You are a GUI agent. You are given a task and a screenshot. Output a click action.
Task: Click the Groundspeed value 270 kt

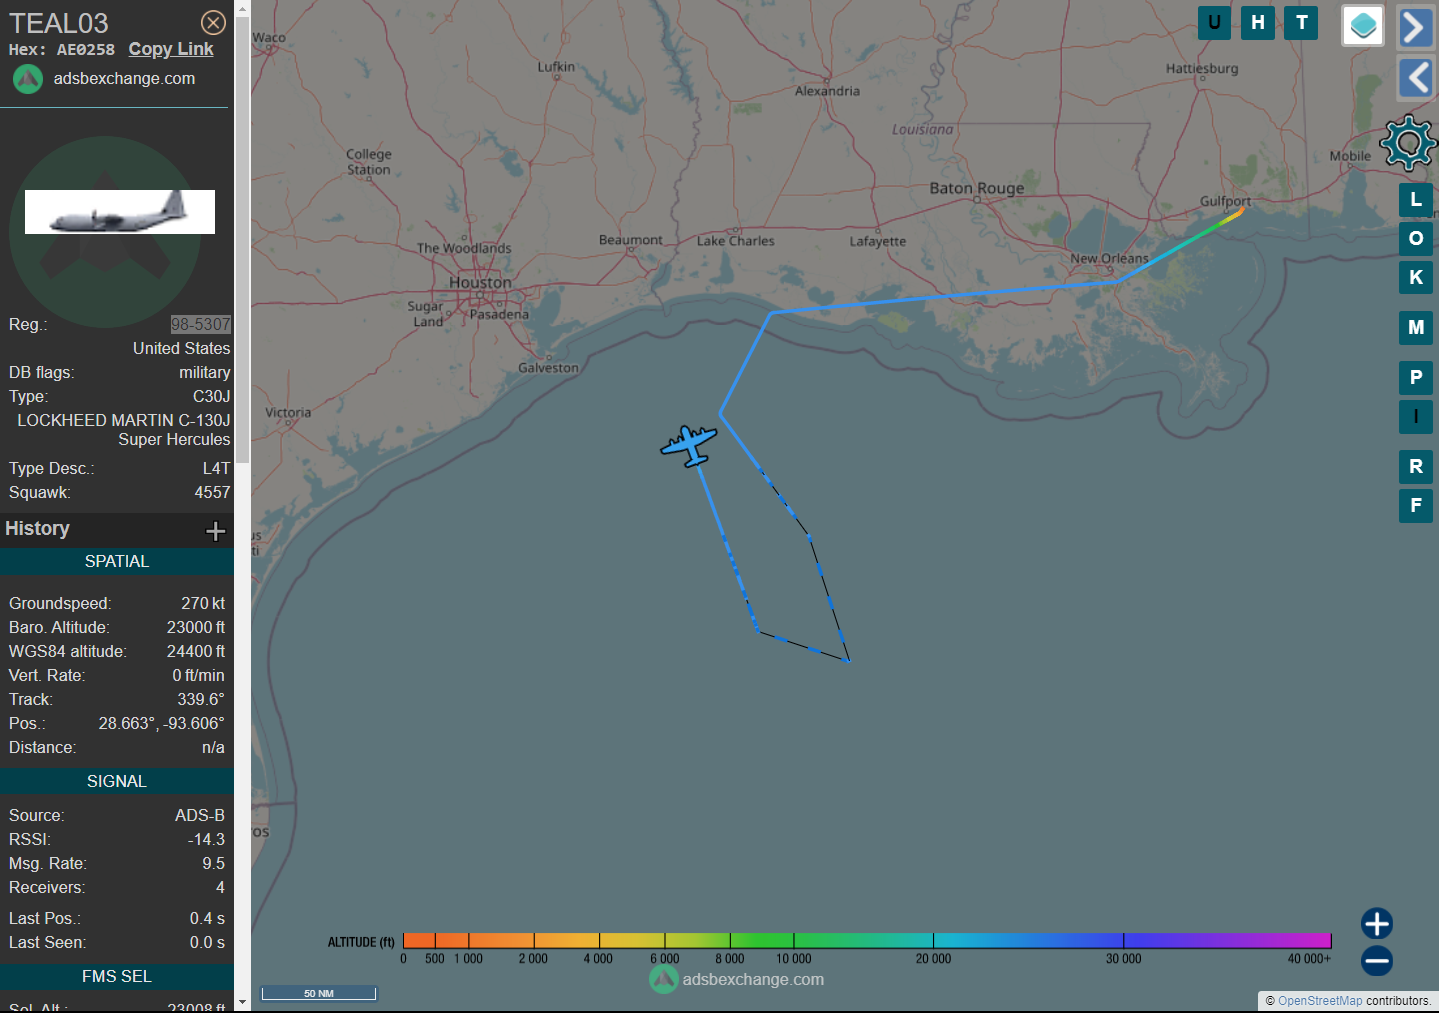coord(203,604)
